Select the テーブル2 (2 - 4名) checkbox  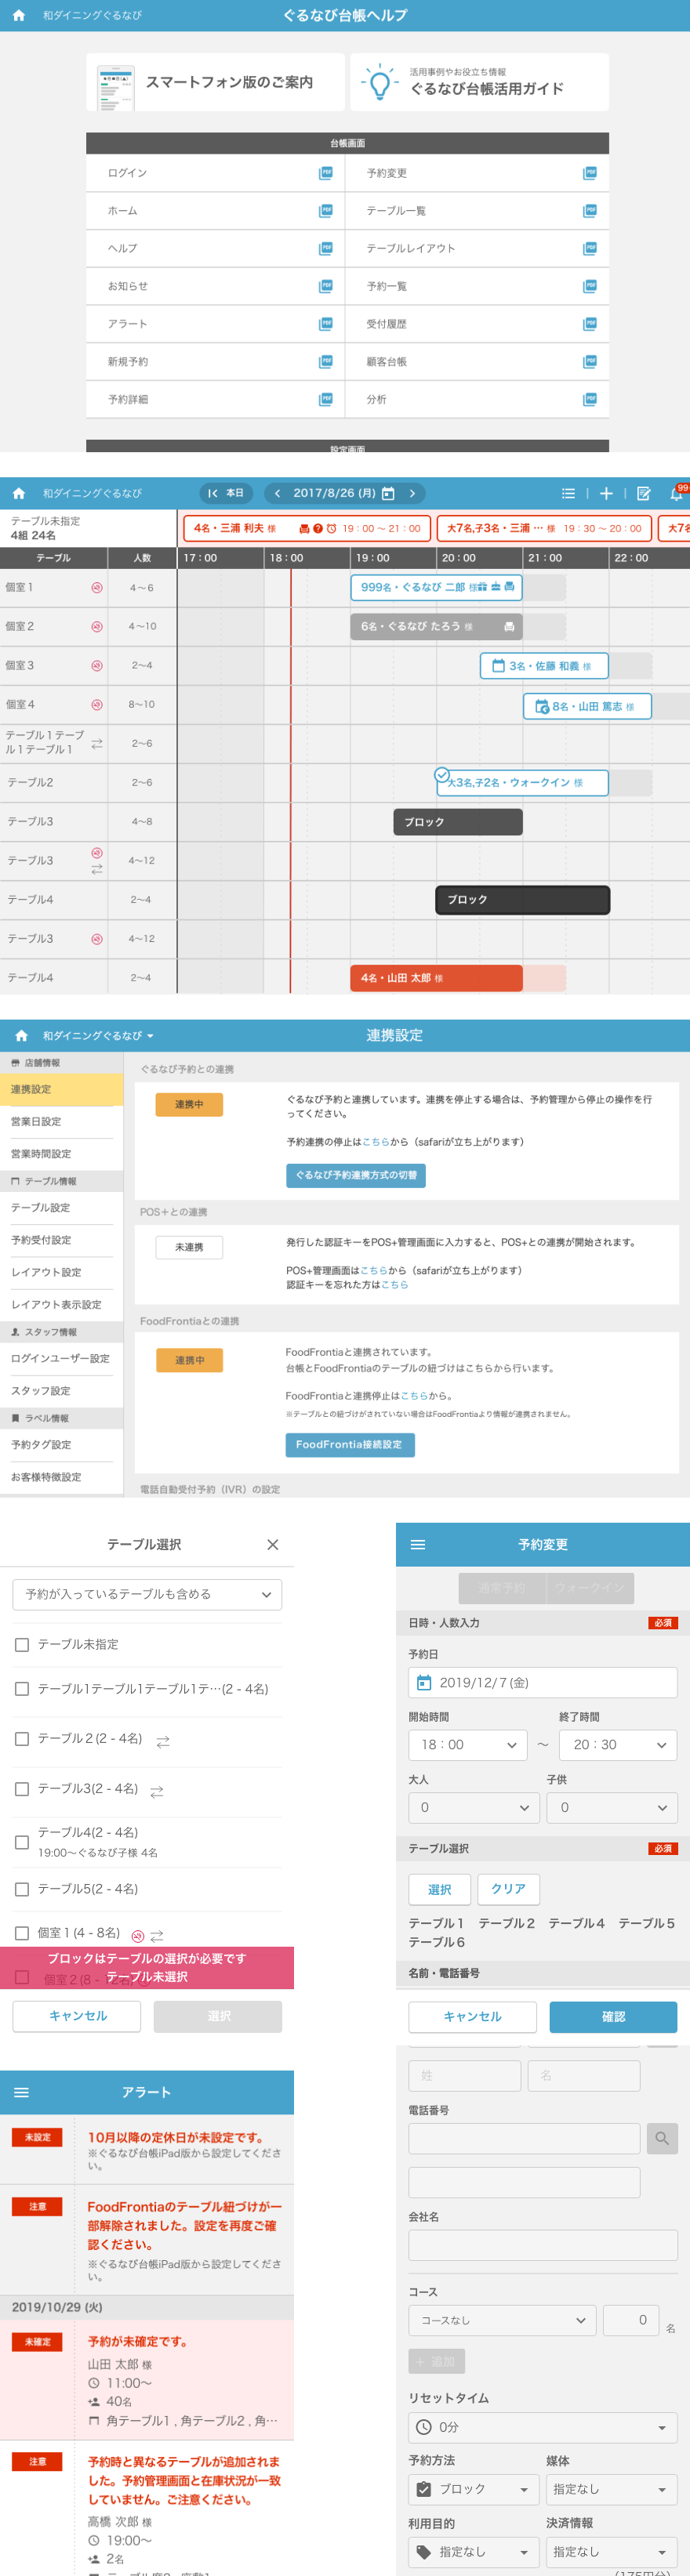click(x=22, y=1739)
